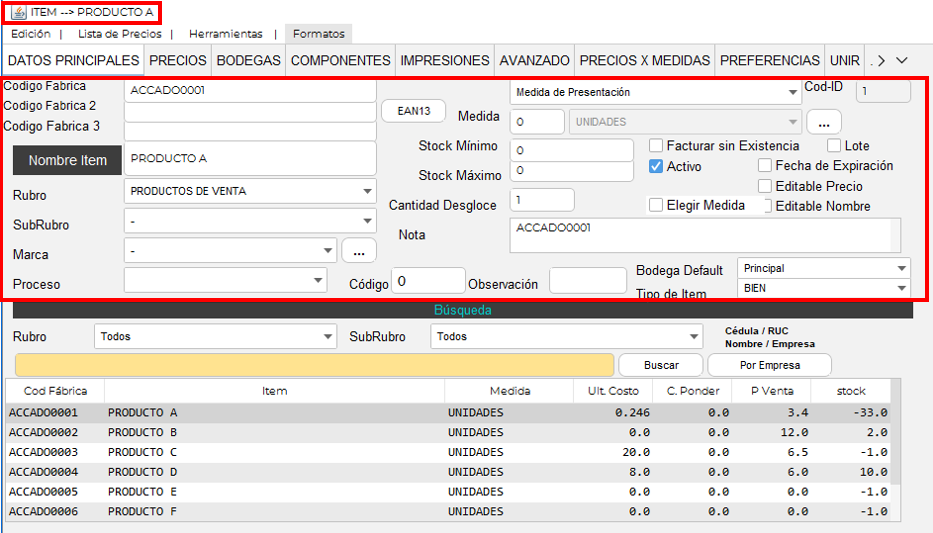Viewport: 933px width, 533px height.
Task: Expand the Bodega Default dropdown
Action: 823,269
